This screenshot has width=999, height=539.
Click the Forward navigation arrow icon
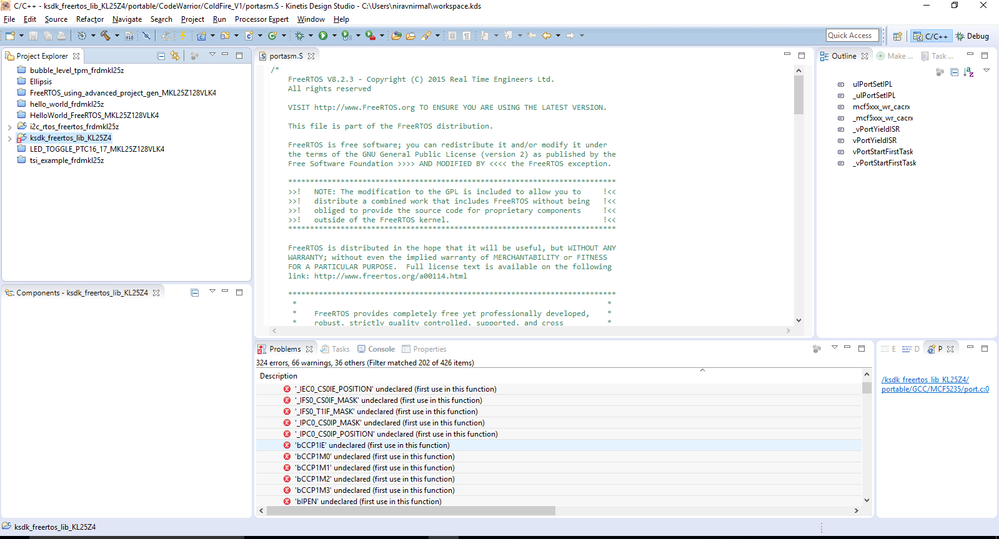click(x=570, y=36)
